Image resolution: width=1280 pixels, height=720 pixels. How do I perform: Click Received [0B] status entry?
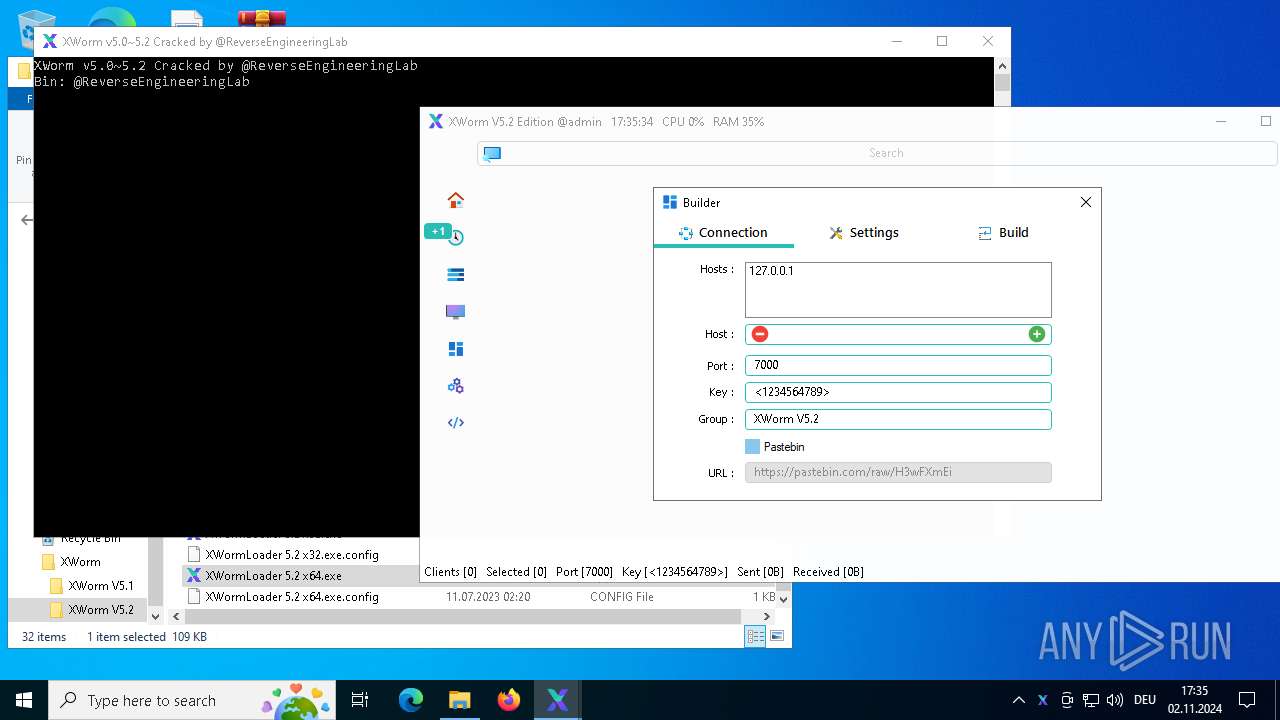[x=828, y=572]
